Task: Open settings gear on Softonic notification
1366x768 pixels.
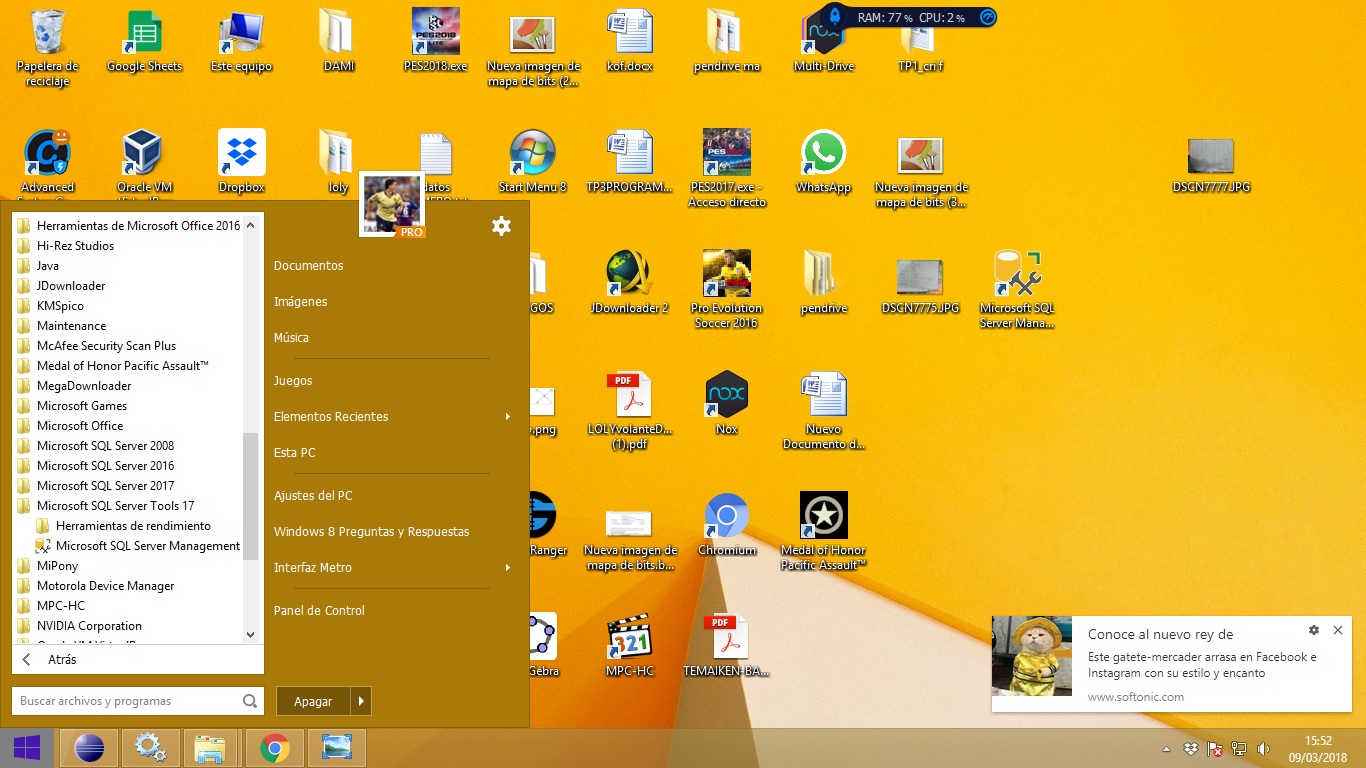Action: pyautogui.click(x=1314, y=630)
